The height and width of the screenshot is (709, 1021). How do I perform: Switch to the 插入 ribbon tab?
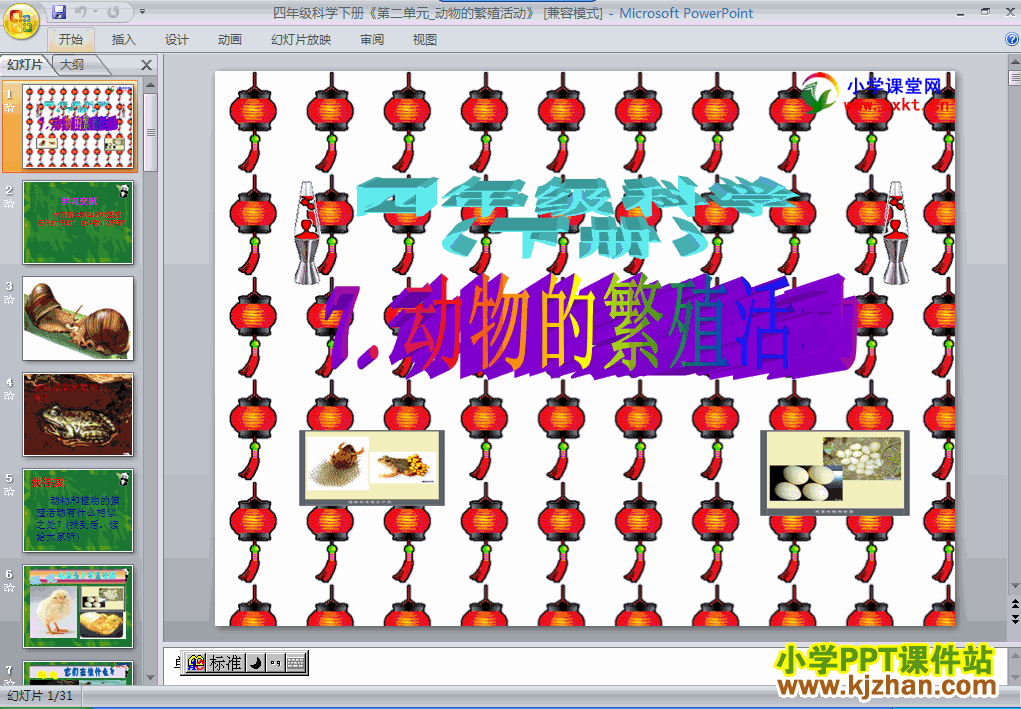point(123,39)
